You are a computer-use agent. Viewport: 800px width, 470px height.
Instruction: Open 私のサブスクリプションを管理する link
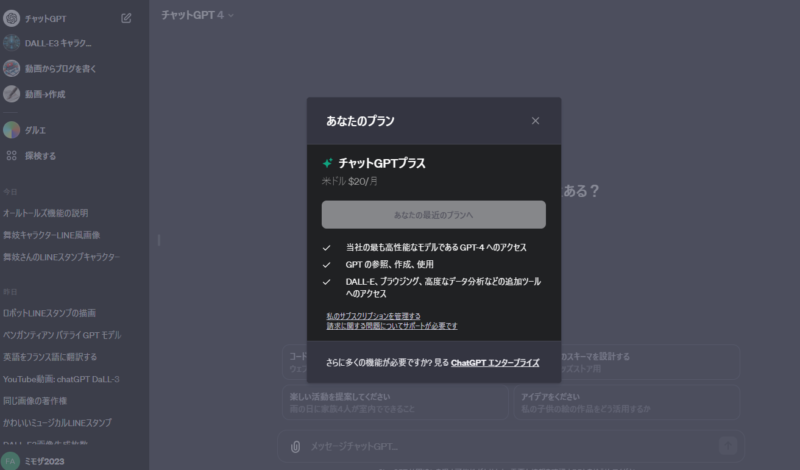pos(373,316)
